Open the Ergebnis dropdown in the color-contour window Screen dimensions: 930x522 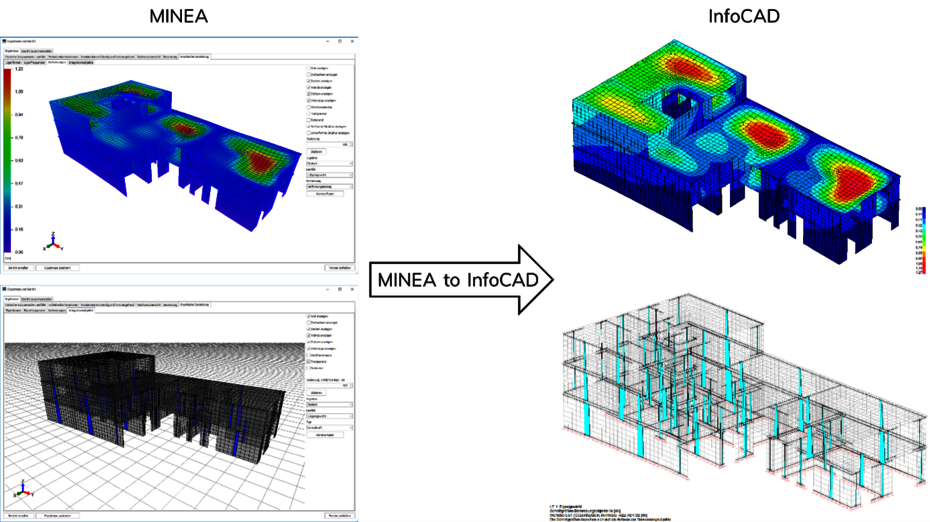pos(329,163)
